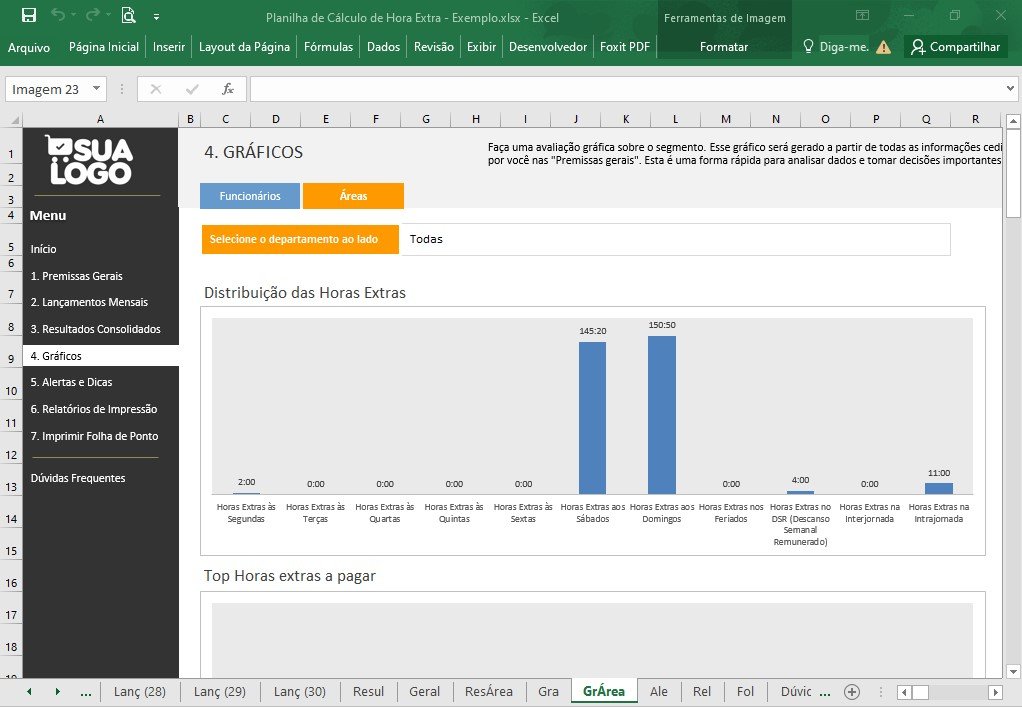Open Print Preview icon in quick access toolbar
The height and width of the screenshot is (707, 1022).
point(128,15)
